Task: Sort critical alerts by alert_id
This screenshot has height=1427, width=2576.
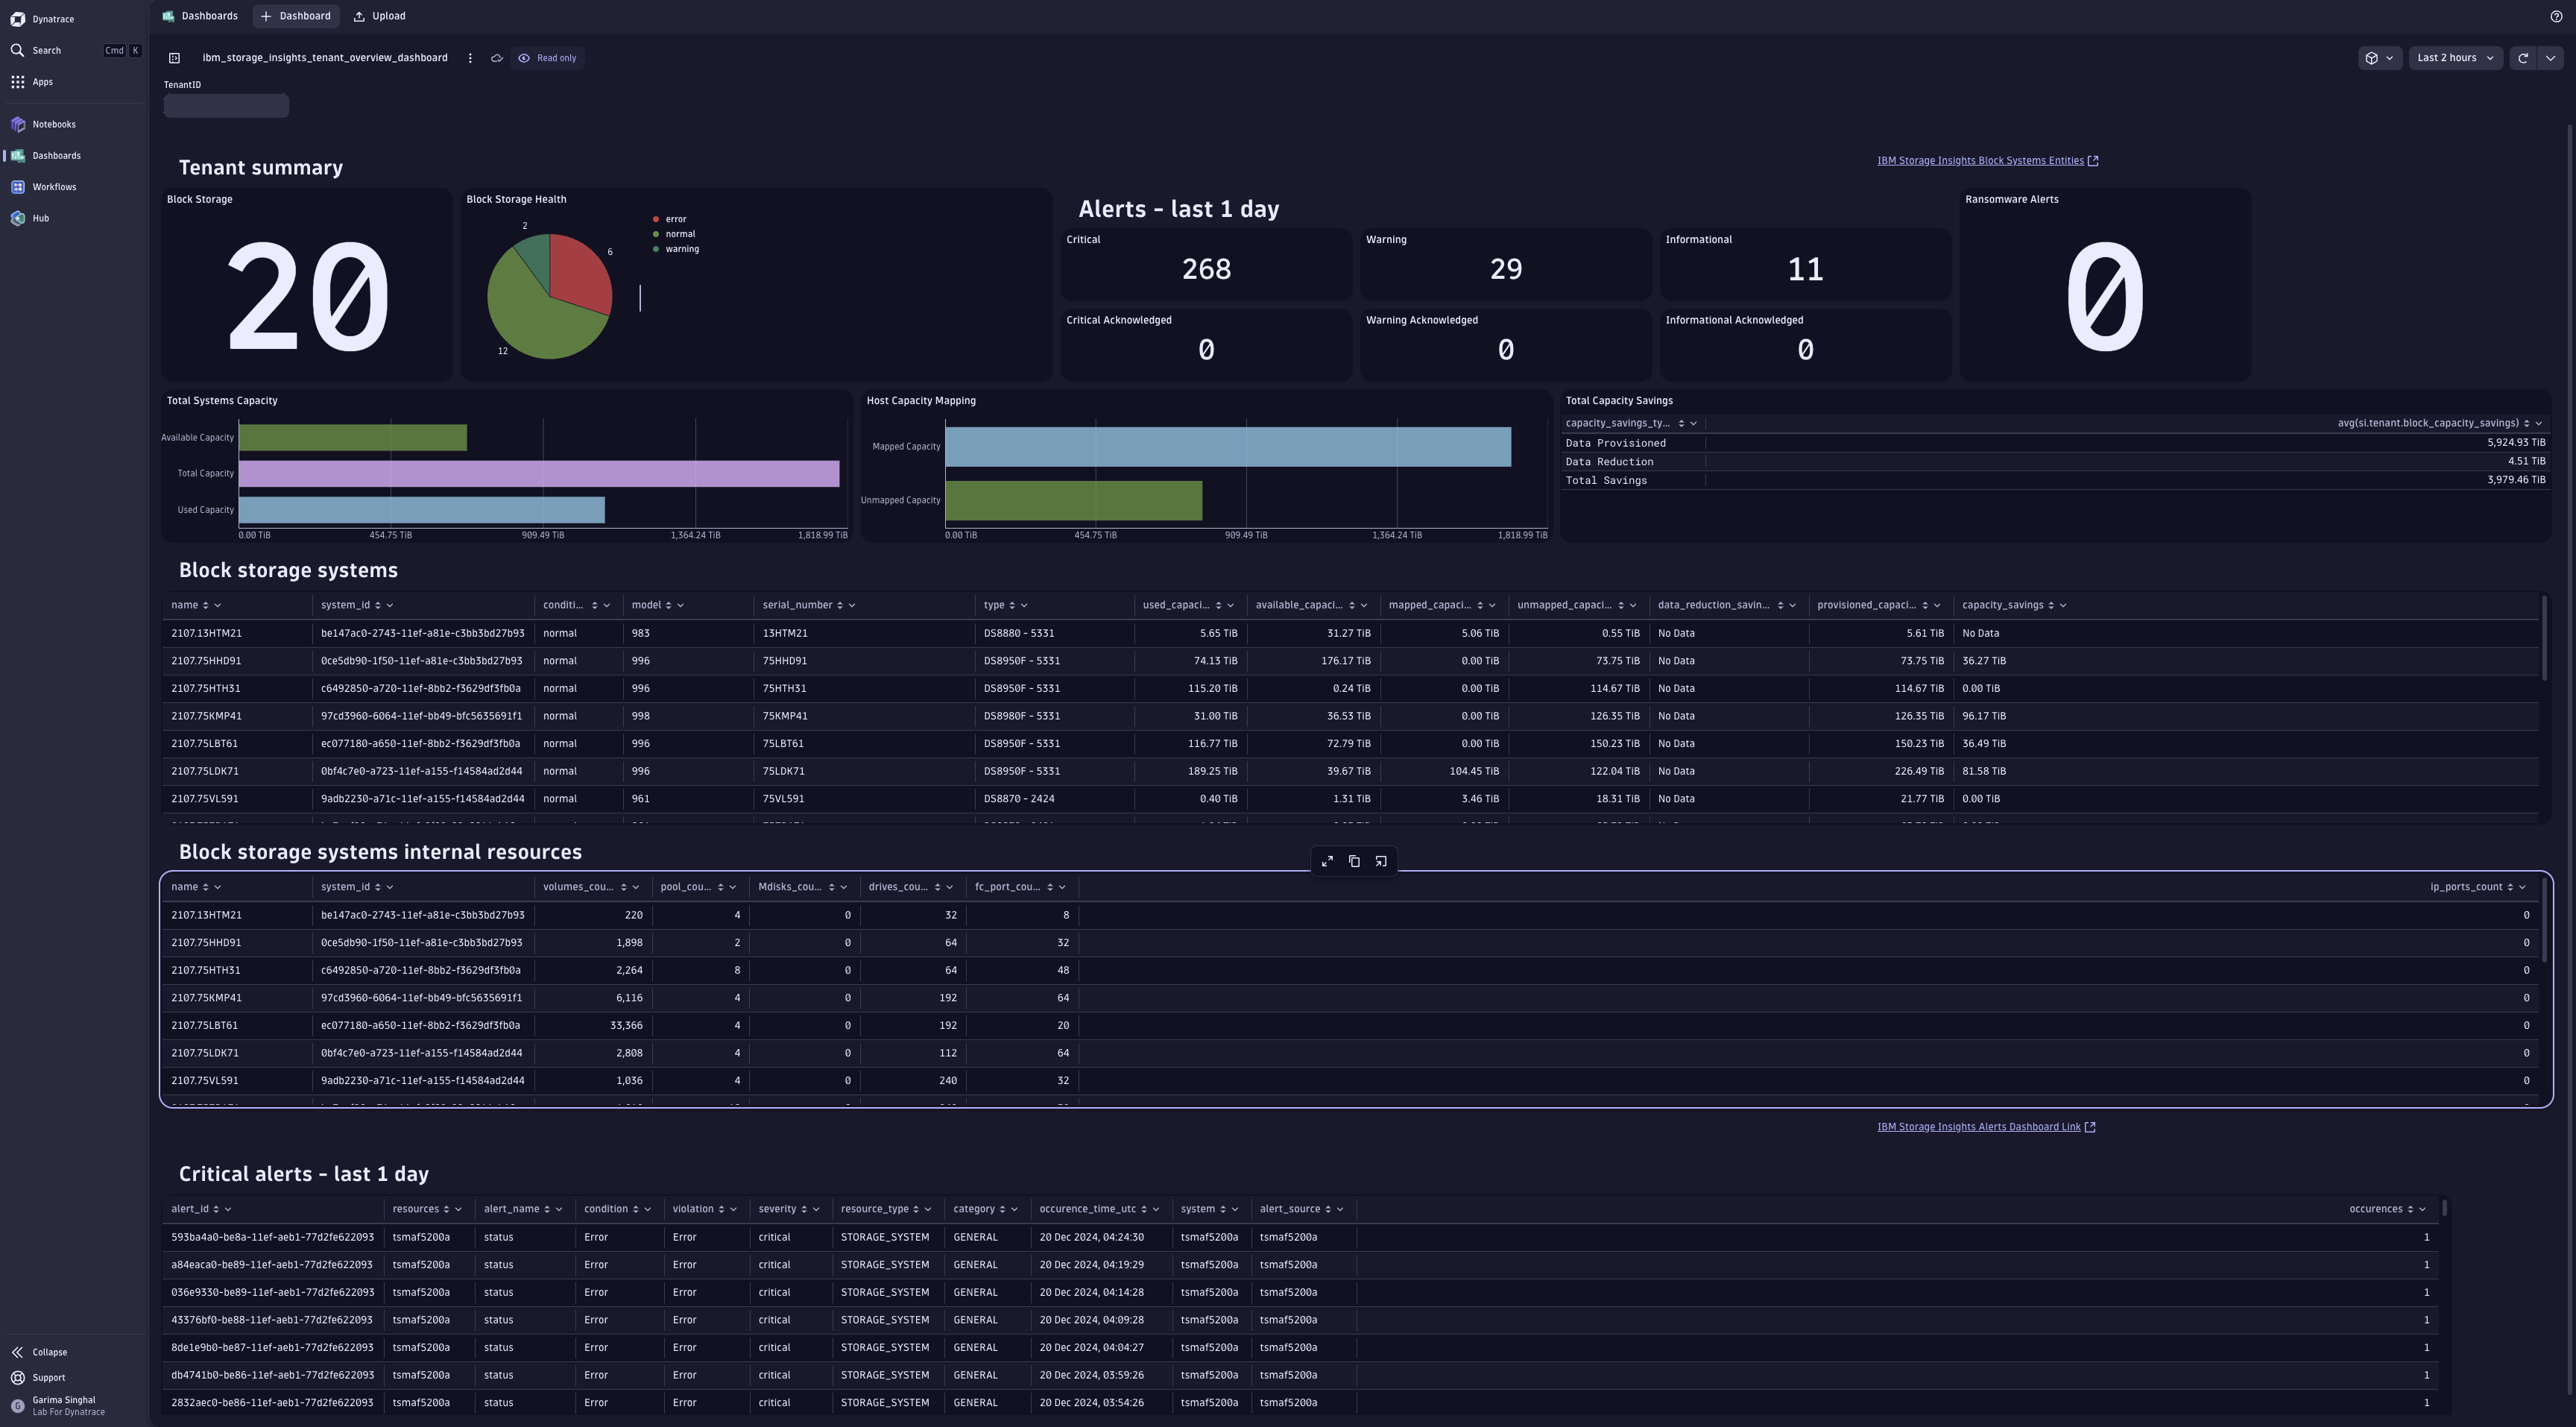Action: [x=216, y=1210]
